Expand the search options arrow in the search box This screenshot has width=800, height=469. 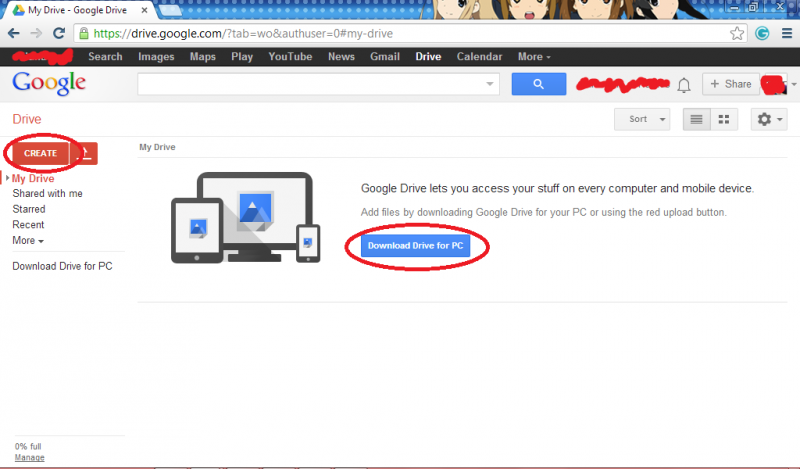tap(490, 84)
